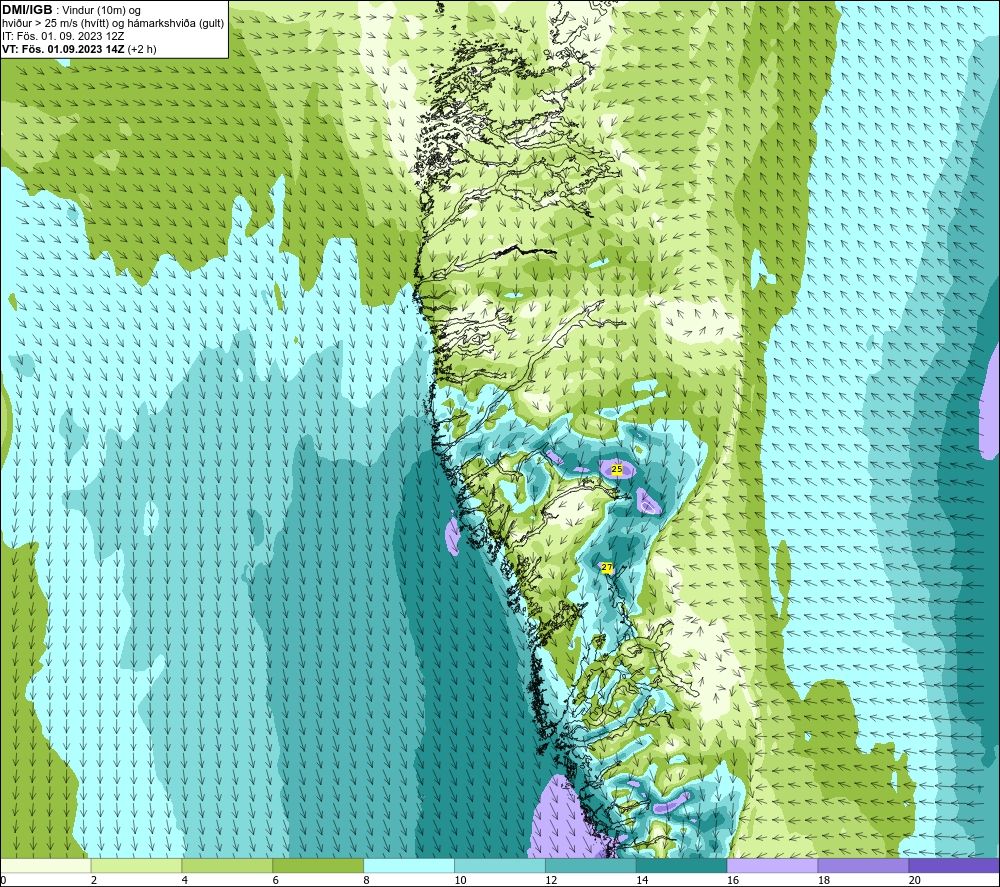Pick the olive green 6–8 m/s scale swatch
Image resolution: width=1000 pixels, height=887 pixels.
pos(318,865)
